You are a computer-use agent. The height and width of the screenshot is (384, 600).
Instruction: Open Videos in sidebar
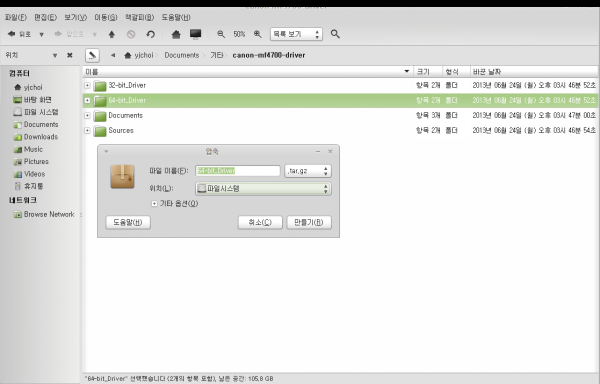[x=29, y=174]
